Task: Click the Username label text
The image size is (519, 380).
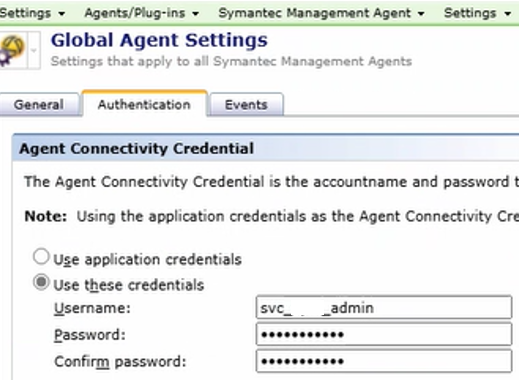Action: click(x=92, y=308)
